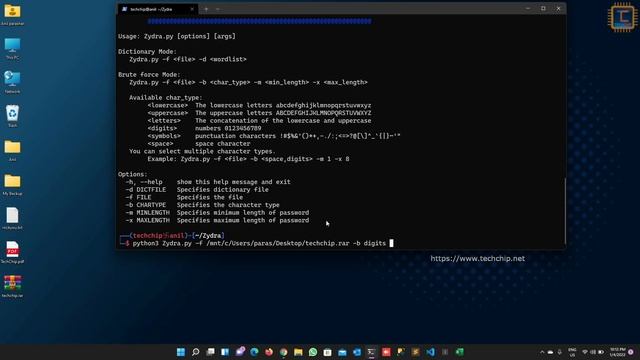This screenshot has width=640, height=360.
Task: Launch Google Chrome from the taskbar
Action: [x=284, y=352]
